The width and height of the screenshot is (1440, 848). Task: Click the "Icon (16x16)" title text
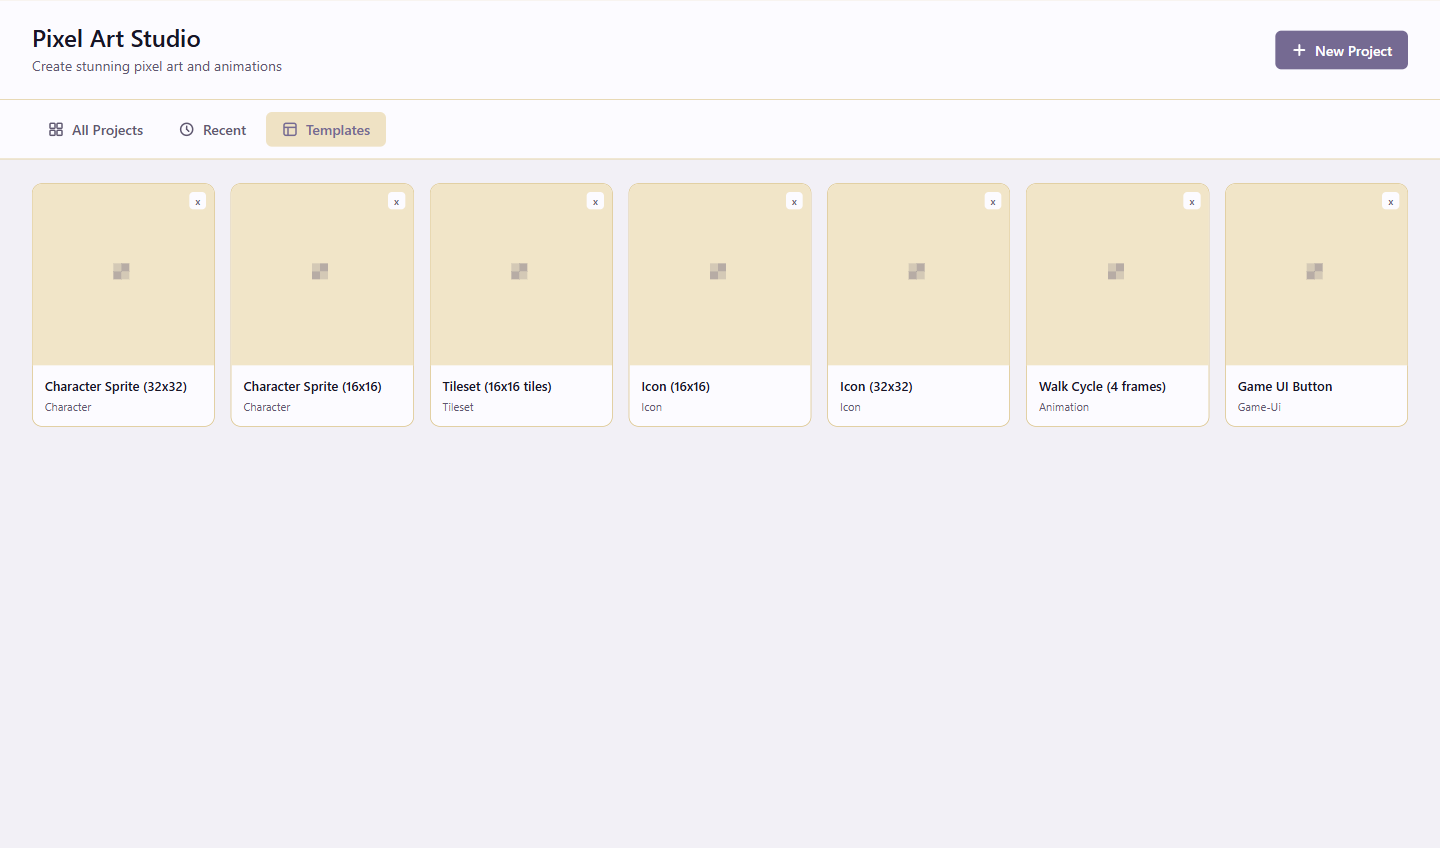(676, 387)
